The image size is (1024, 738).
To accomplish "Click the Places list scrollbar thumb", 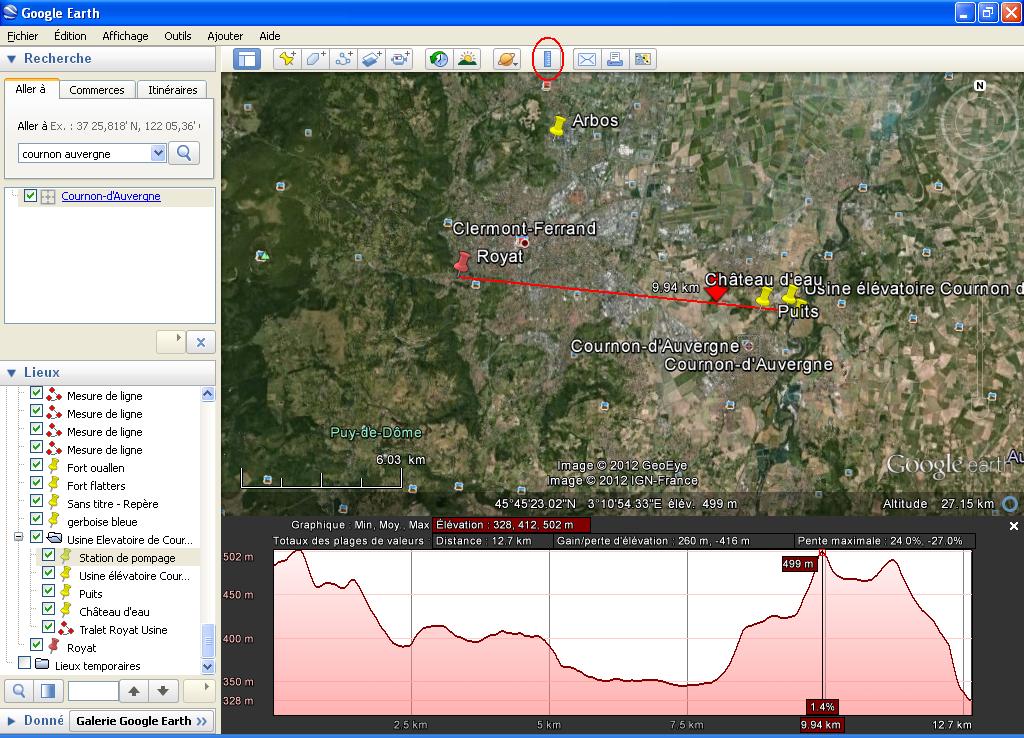I will pos(208,640).
